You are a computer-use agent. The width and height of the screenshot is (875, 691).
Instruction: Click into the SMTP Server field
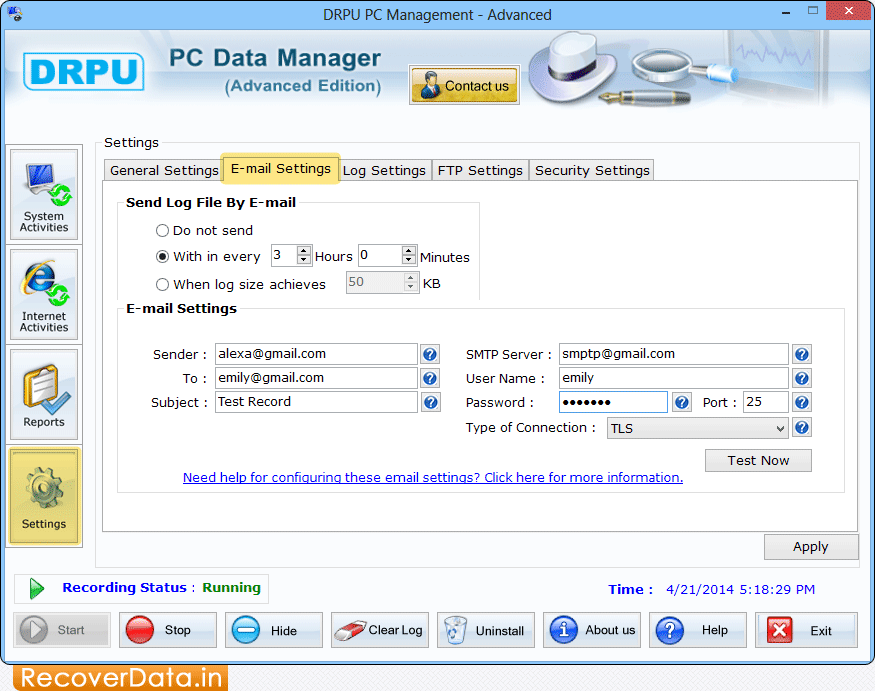coord(674,354)
